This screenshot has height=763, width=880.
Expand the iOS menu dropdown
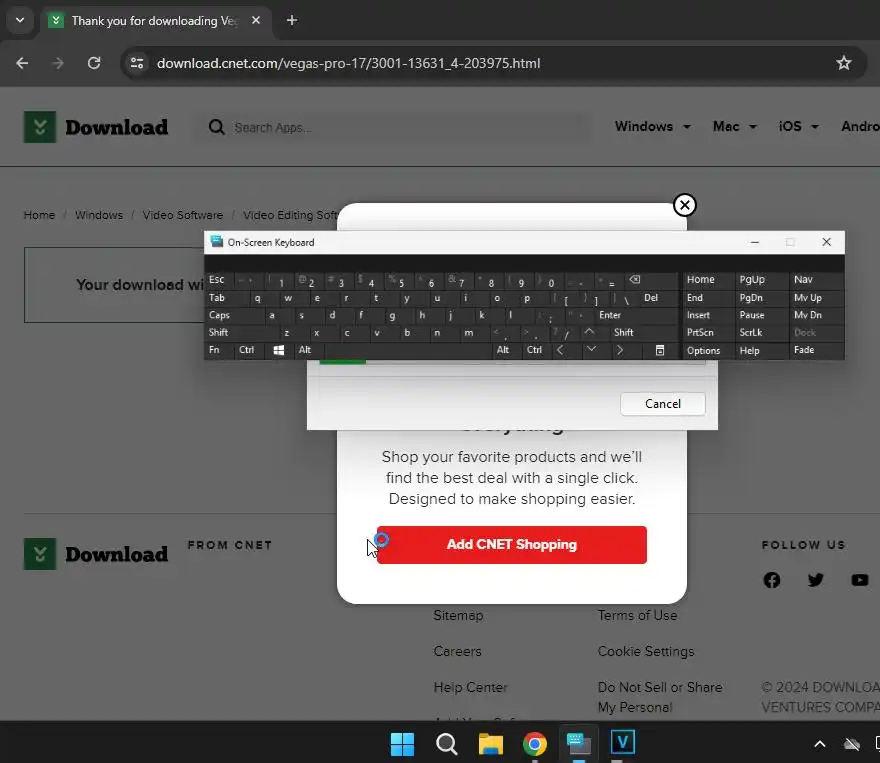click(799, 127)
